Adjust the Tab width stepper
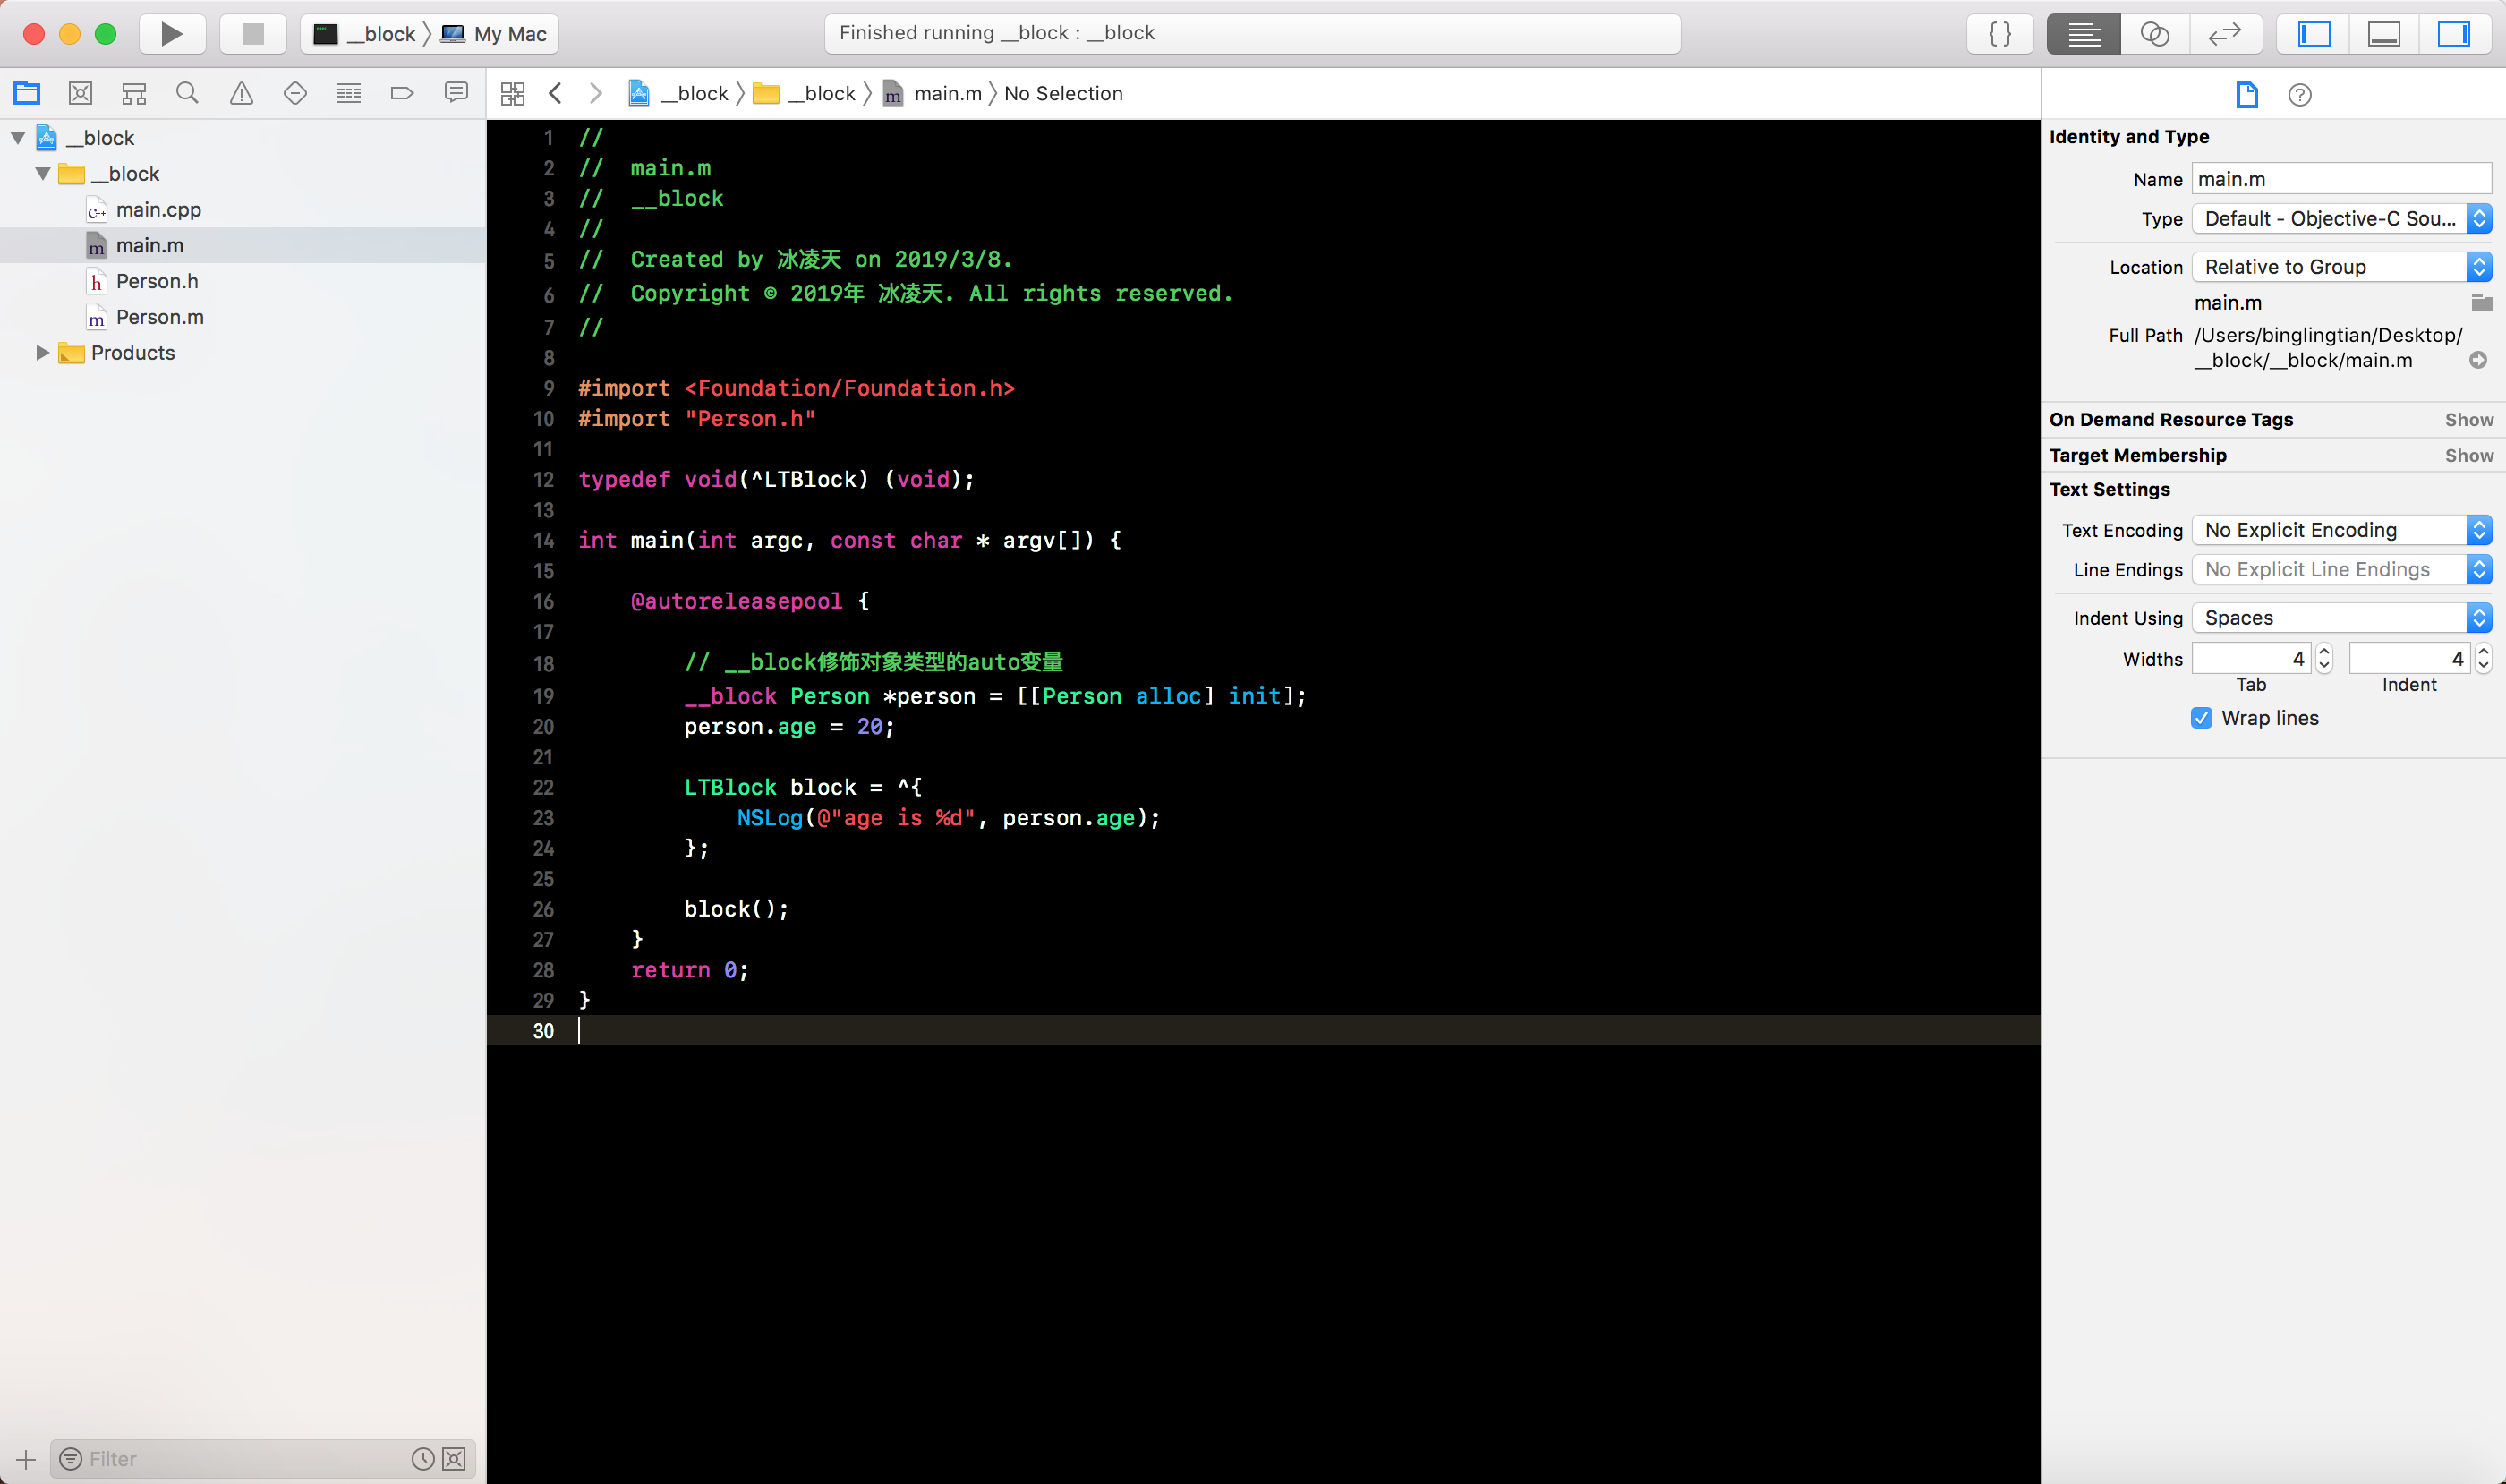This screenshot has width=2506, height=1484. (2324, 659)
